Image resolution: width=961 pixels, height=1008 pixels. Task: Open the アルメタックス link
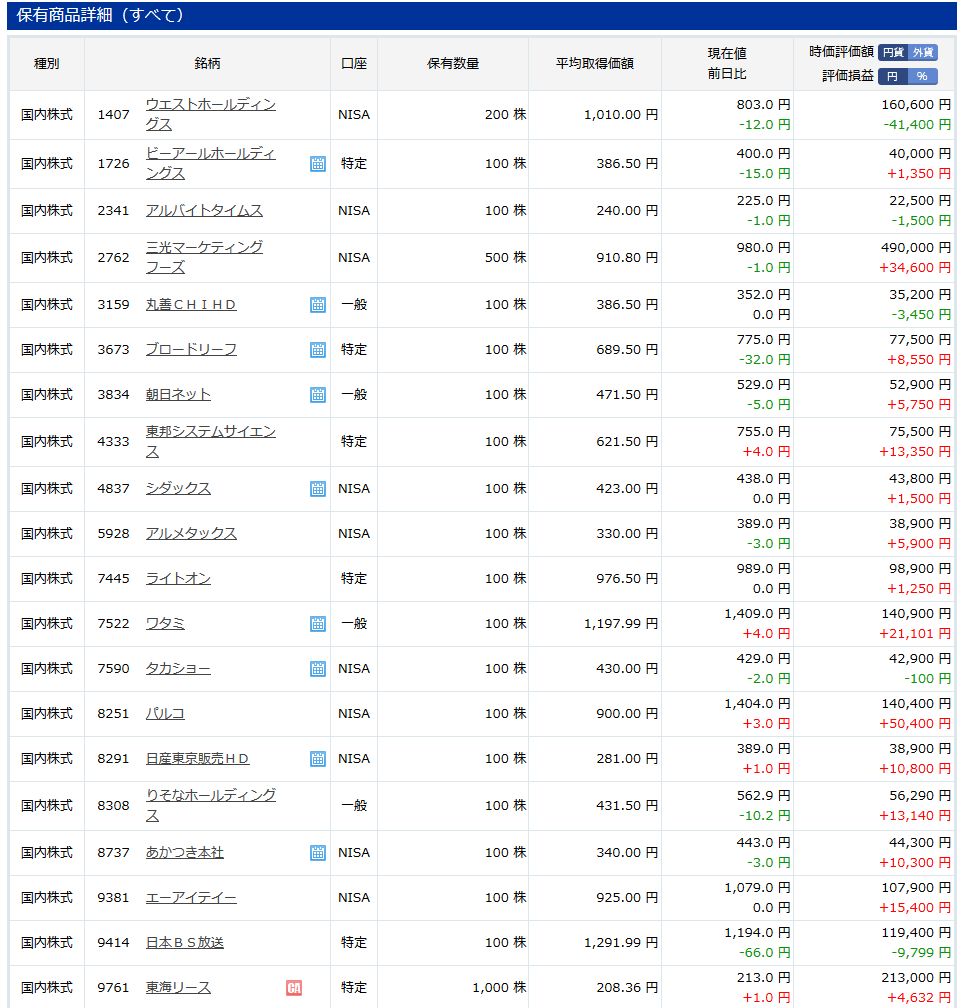click(191, 534)
